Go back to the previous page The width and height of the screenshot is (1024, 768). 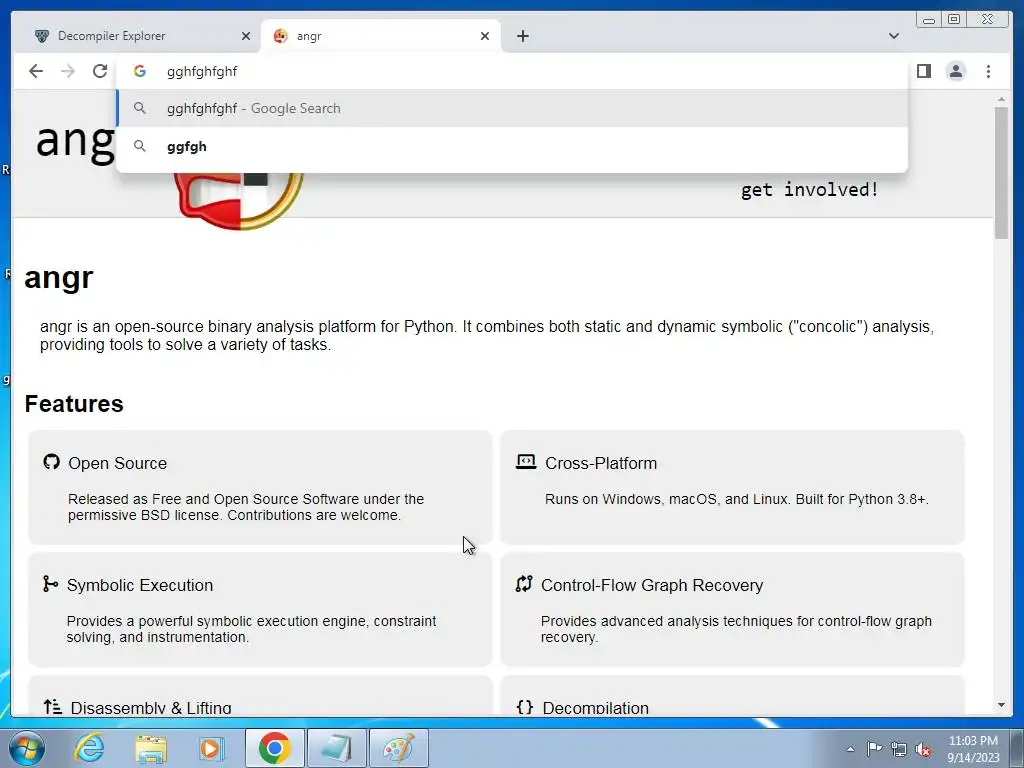coord(36,71)
